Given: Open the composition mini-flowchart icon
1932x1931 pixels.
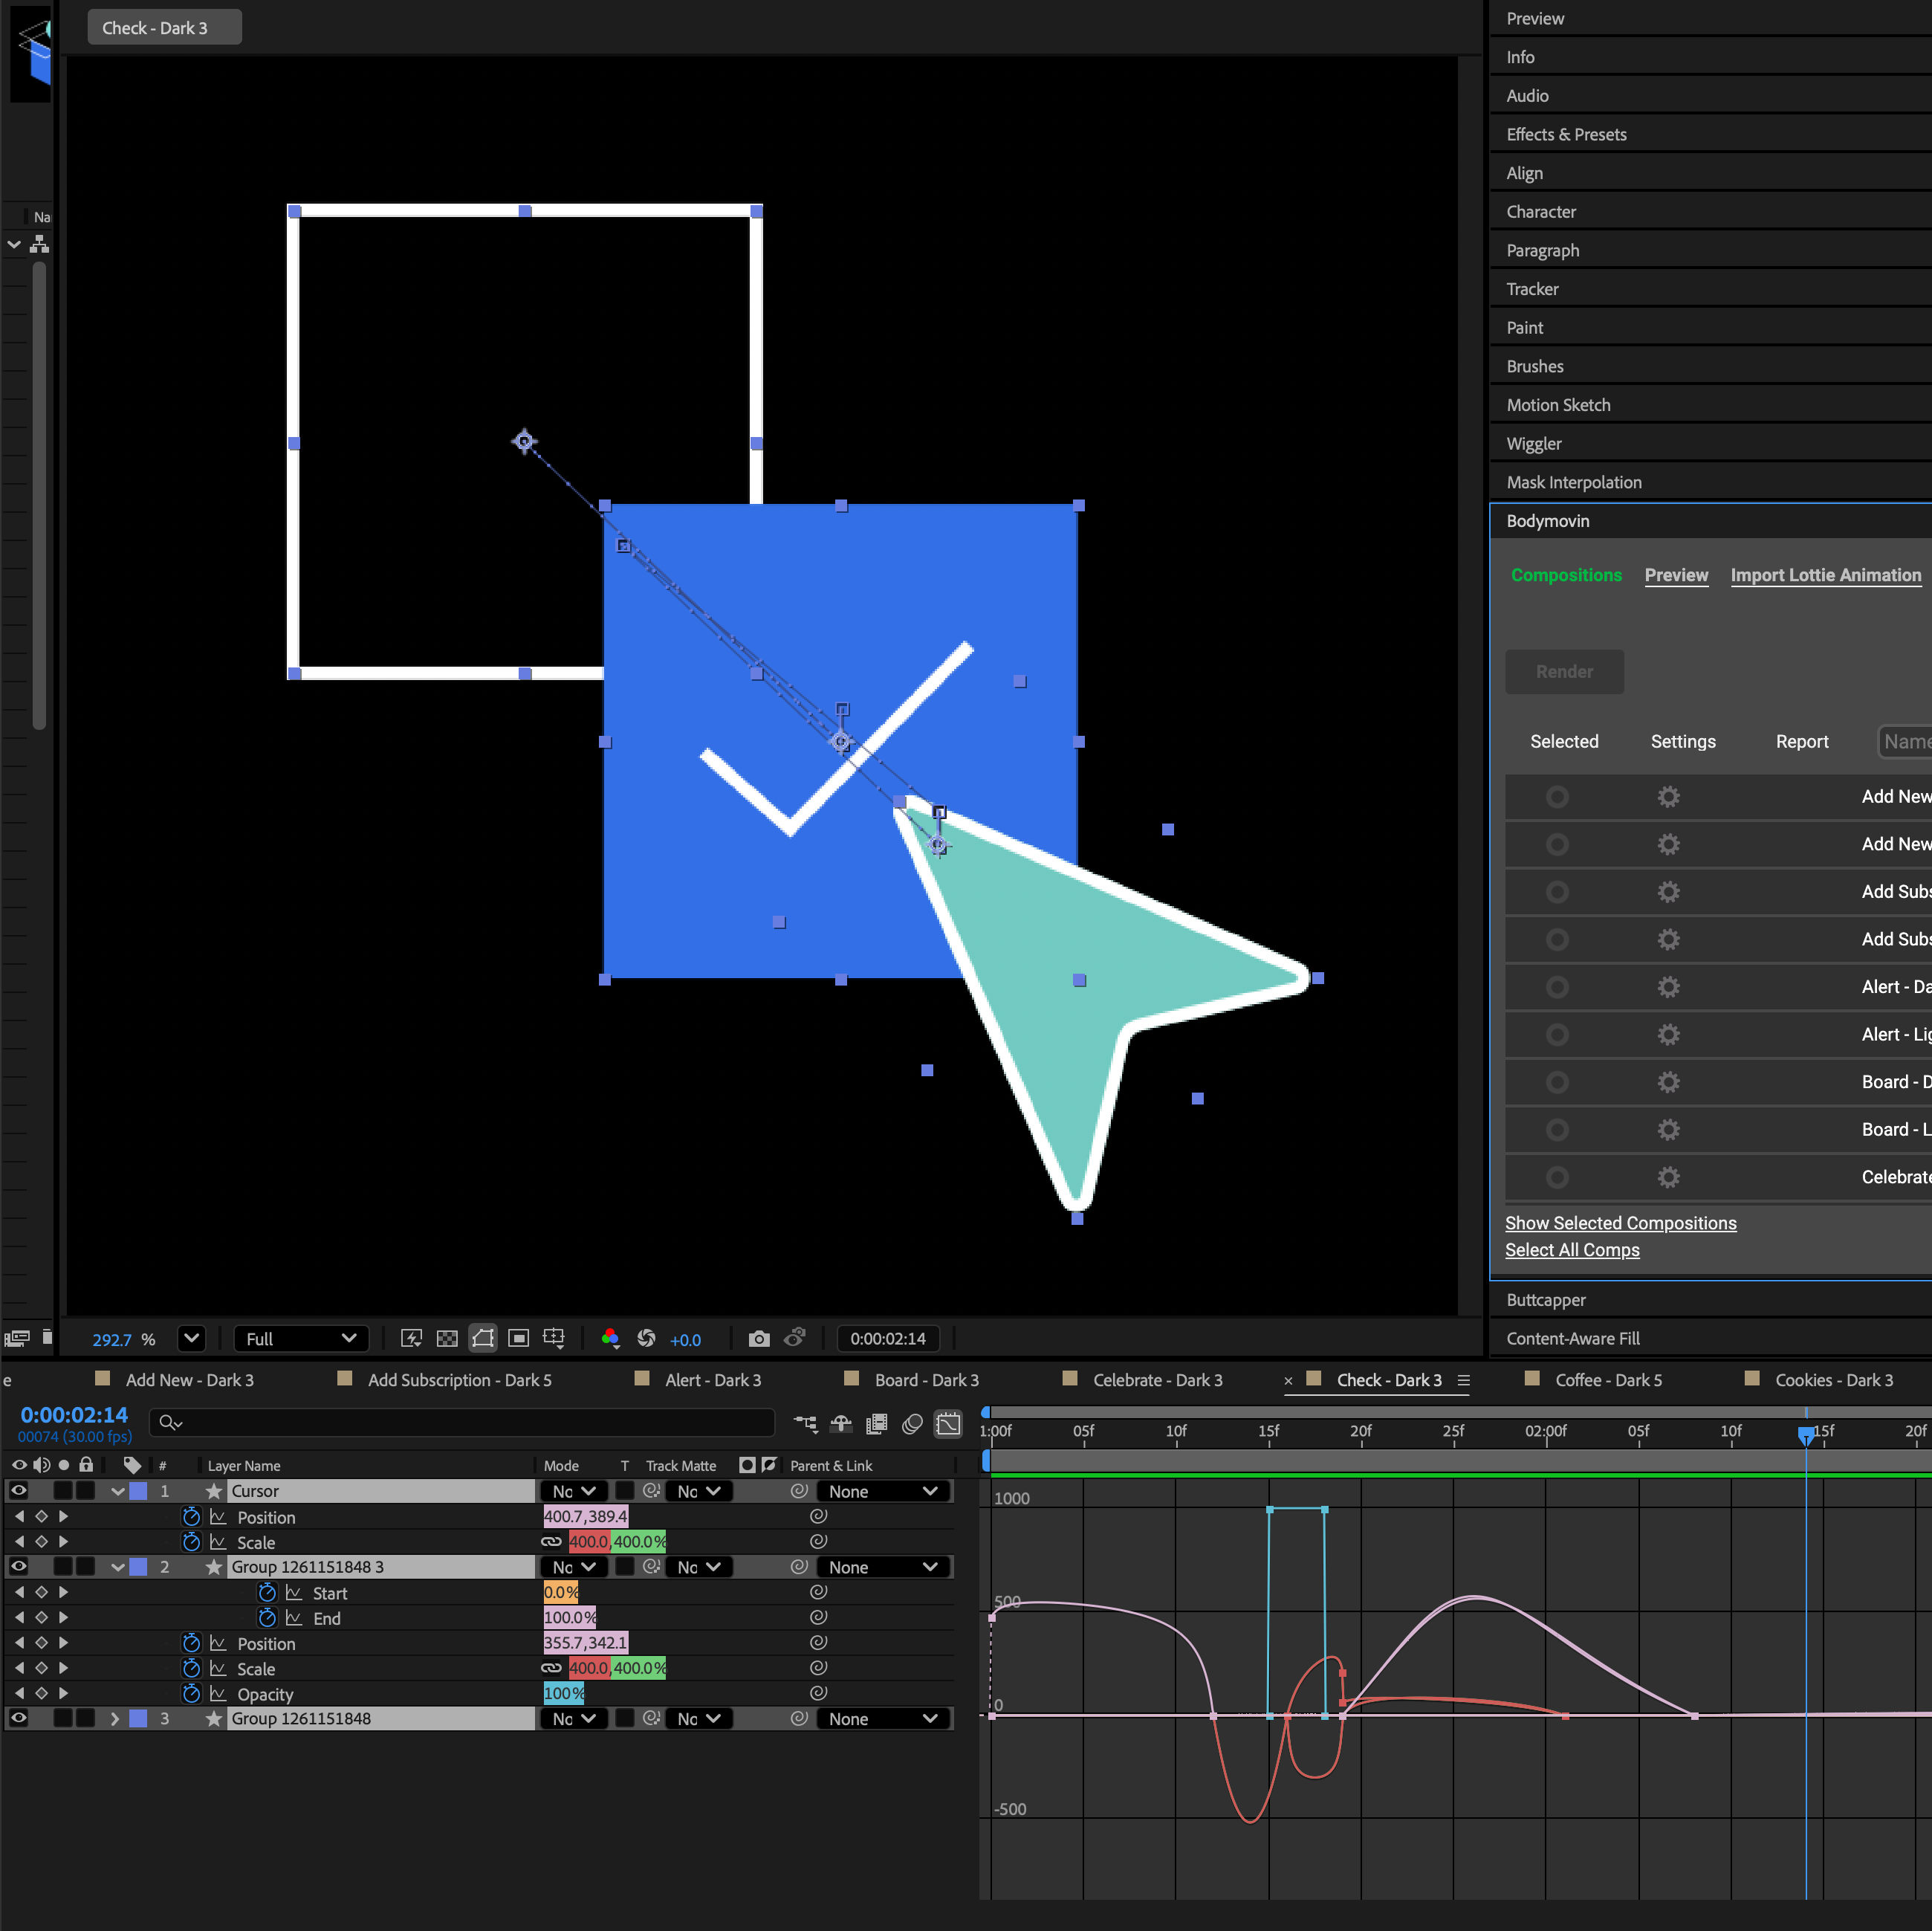Looking at the screenshot, I should [x=805, y=1423].
